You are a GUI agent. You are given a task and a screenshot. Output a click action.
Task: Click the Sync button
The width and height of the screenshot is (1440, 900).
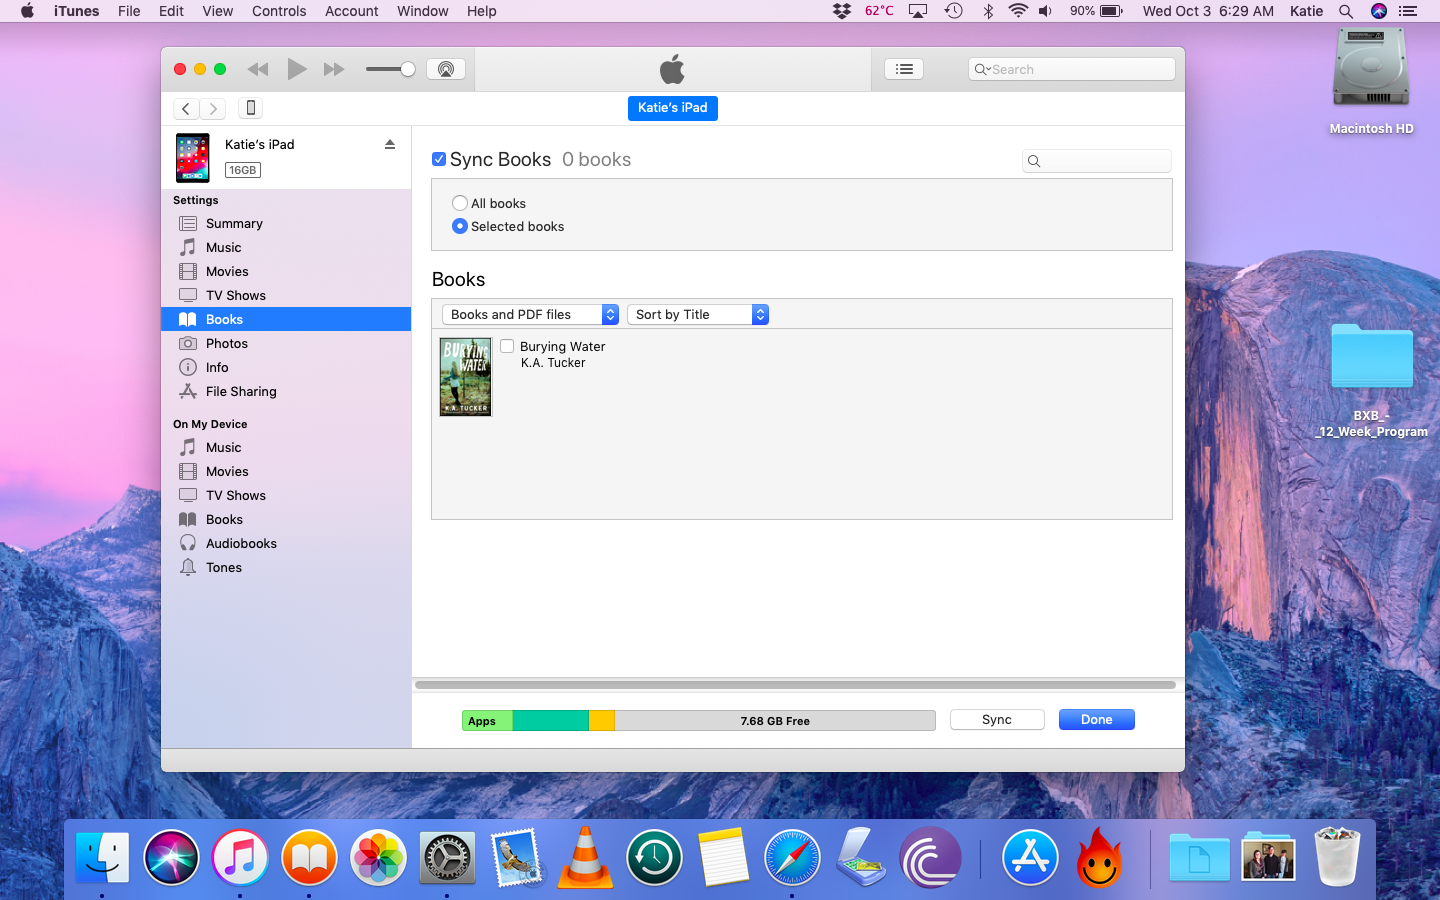[x=997, y=720]
